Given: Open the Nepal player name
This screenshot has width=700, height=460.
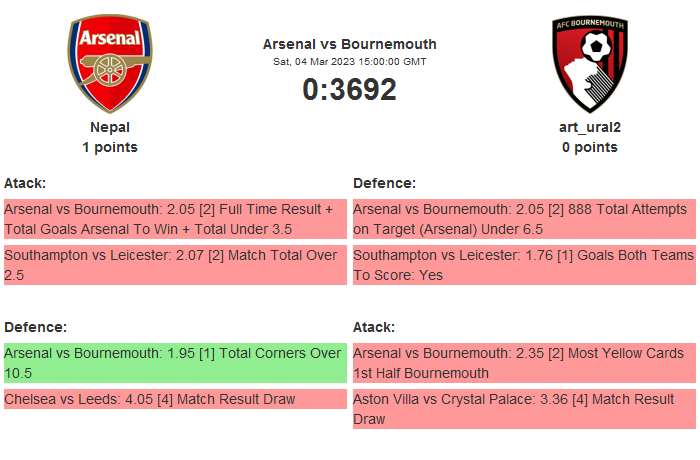Looking at the screenshot, I should 110,127.
